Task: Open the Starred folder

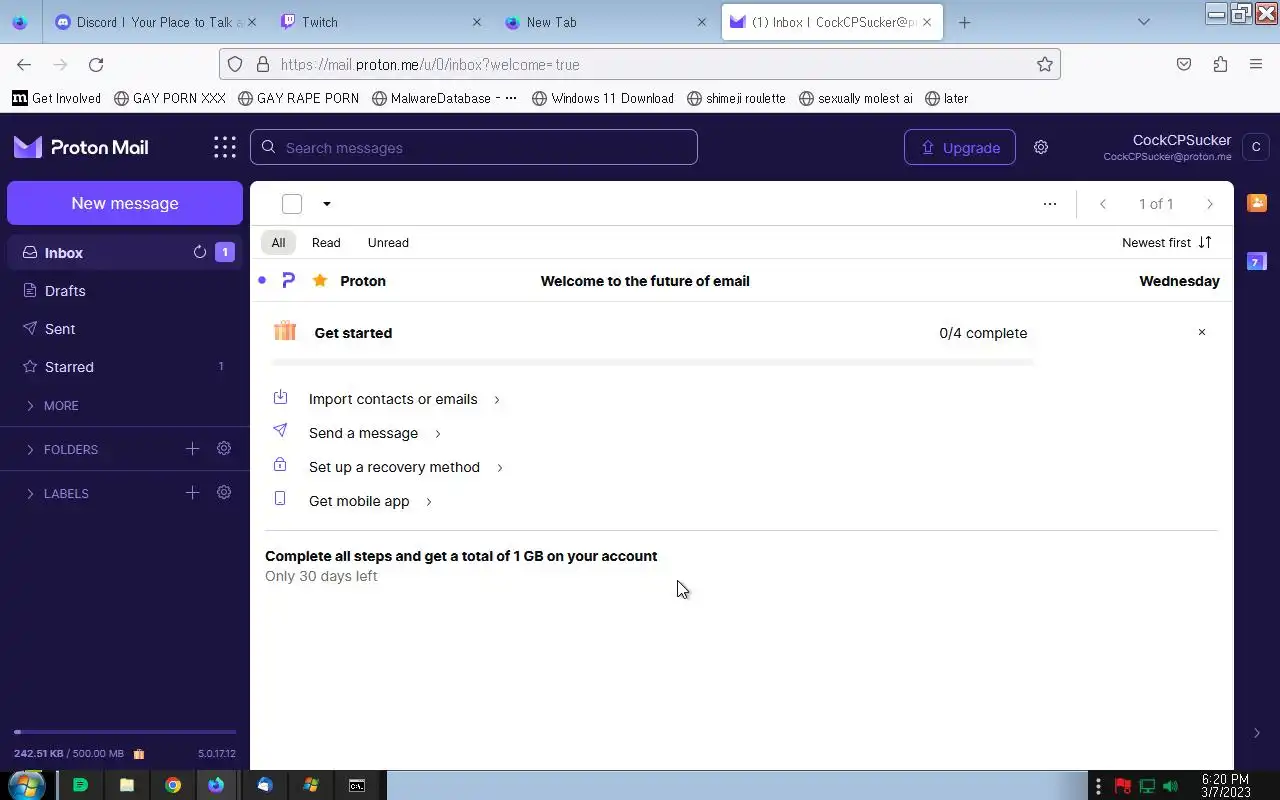Action: (x=125, y=367)
